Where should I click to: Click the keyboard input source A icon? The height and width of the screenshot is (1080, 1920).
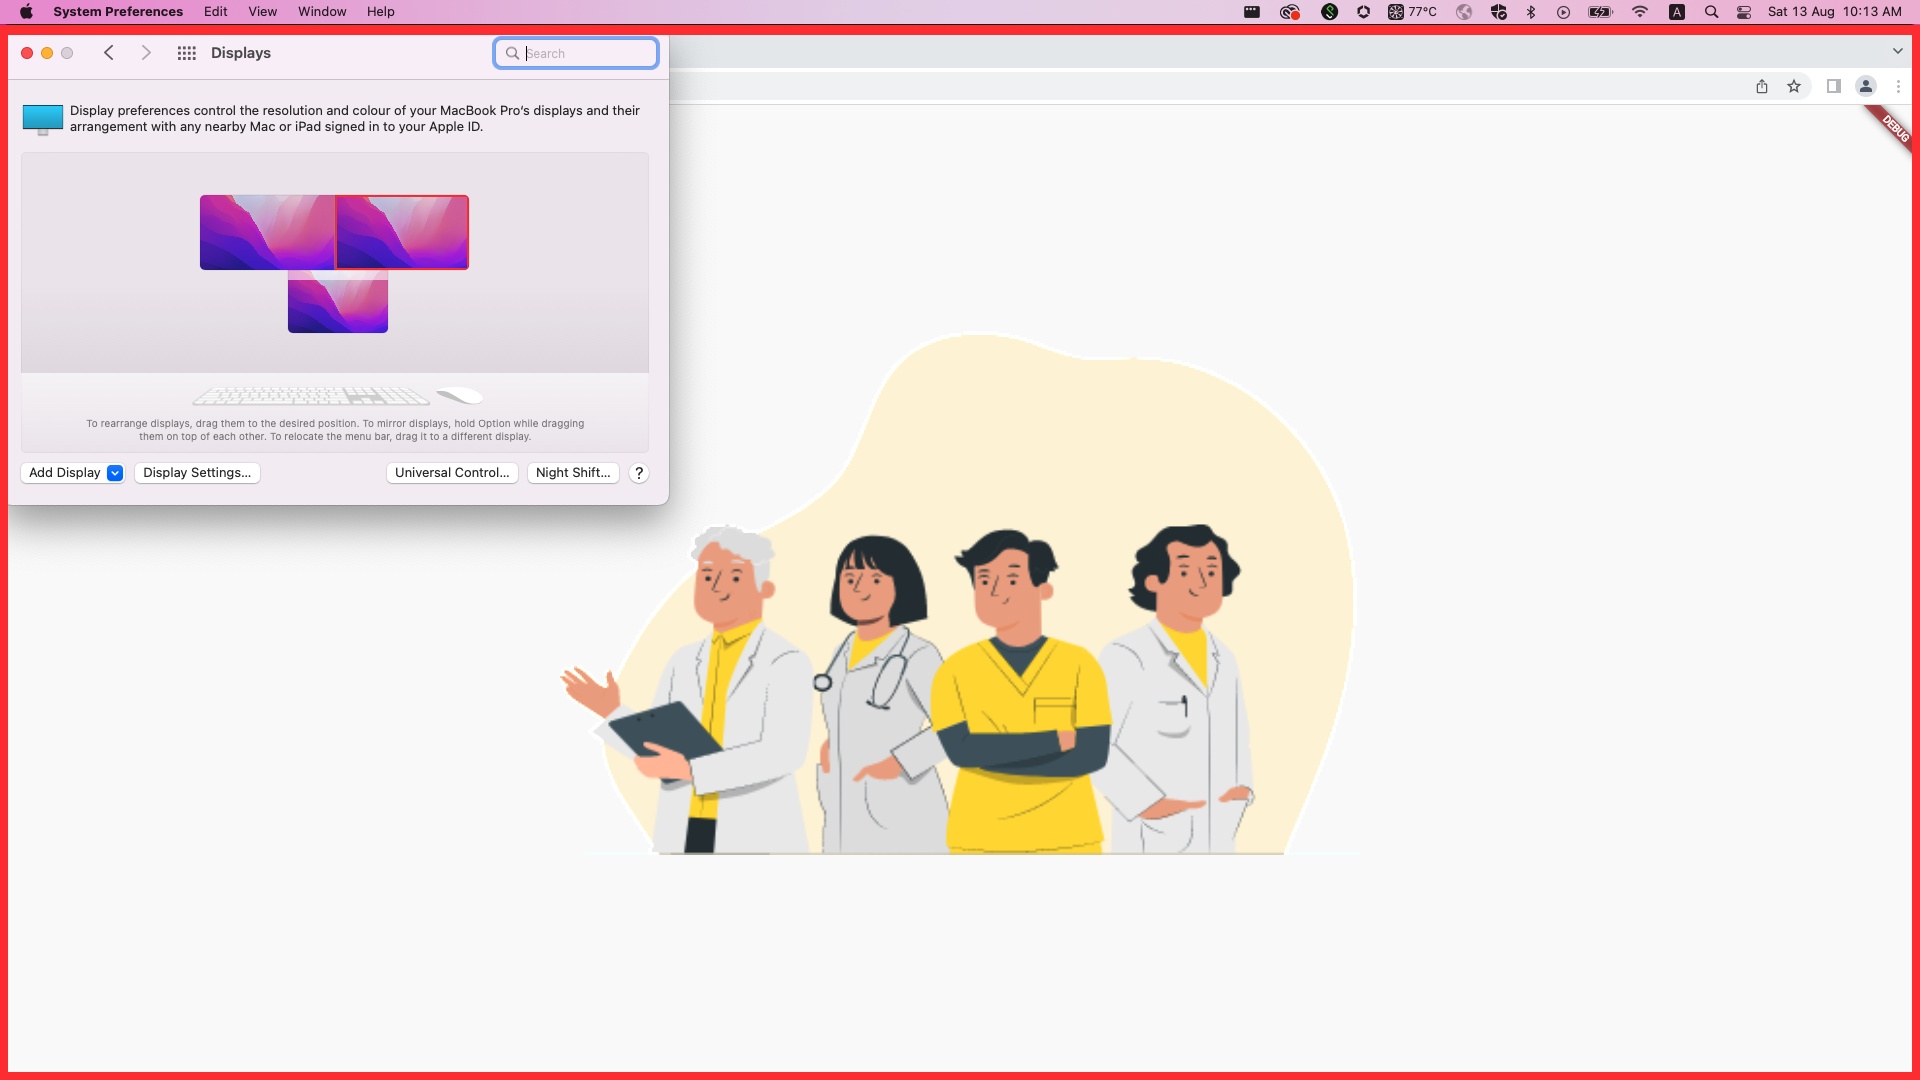click(x=1677, y=11)
